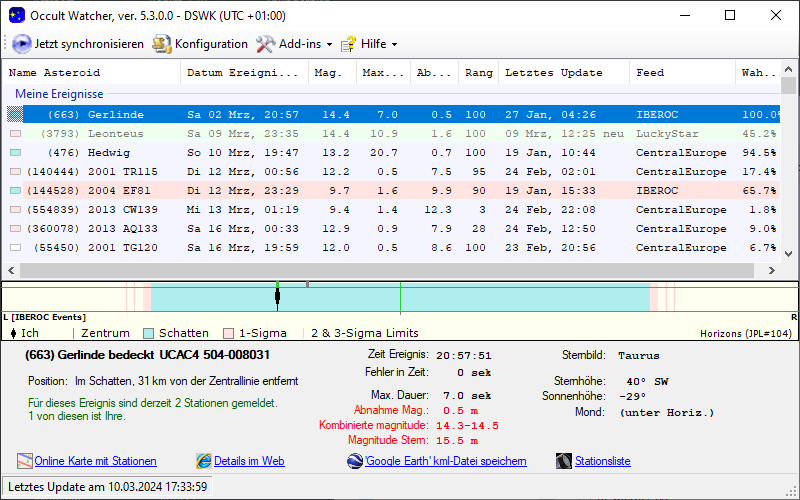Image resolution: width=800 pixels, height=500 pixels.
Task: Collapse the Meine Ereignisse group header
Action: [x=59, y=94]
